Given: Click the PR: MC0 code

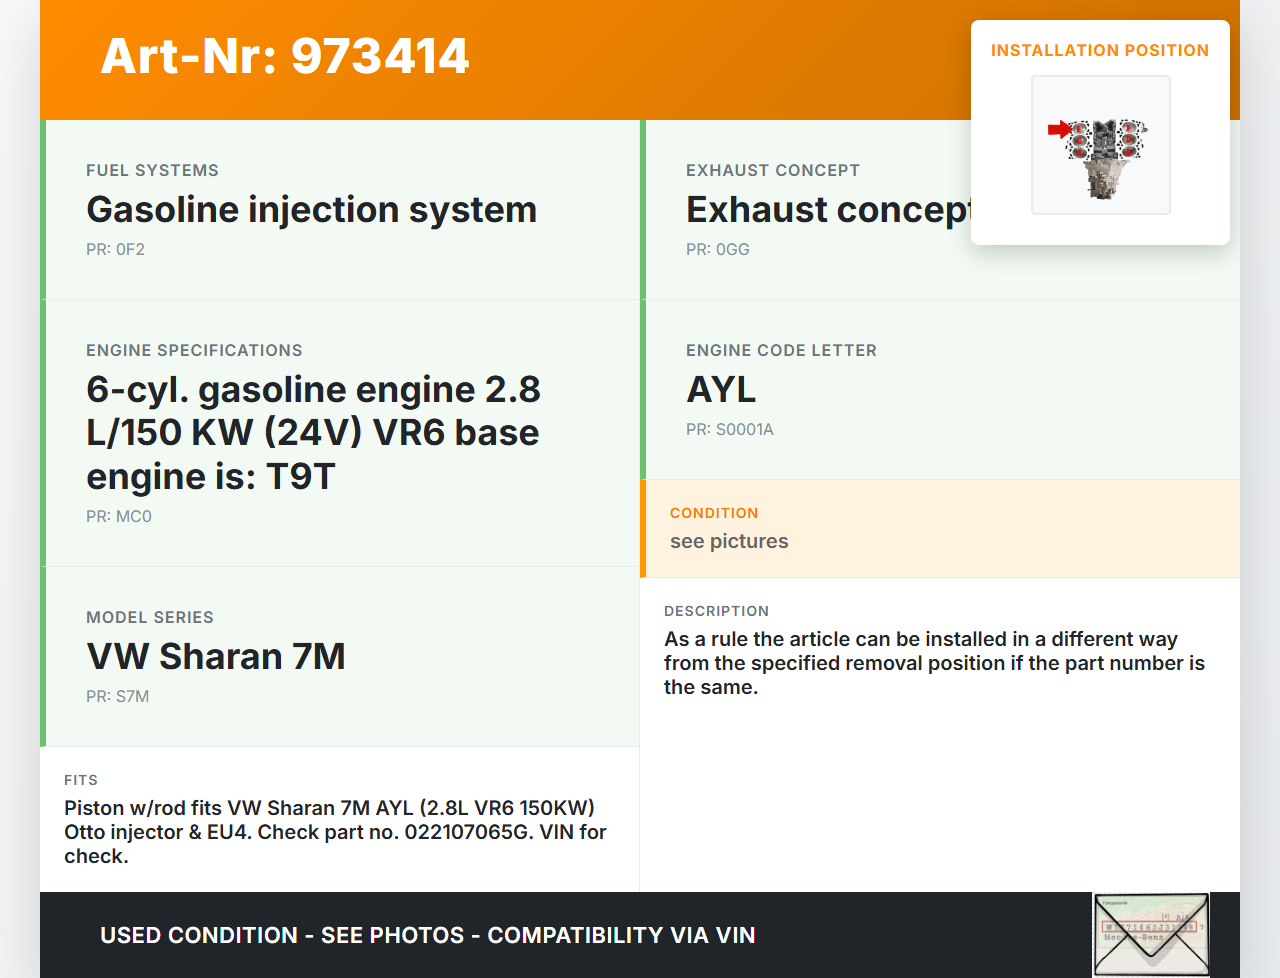Looking at the screenshot, I should (119, 517).
